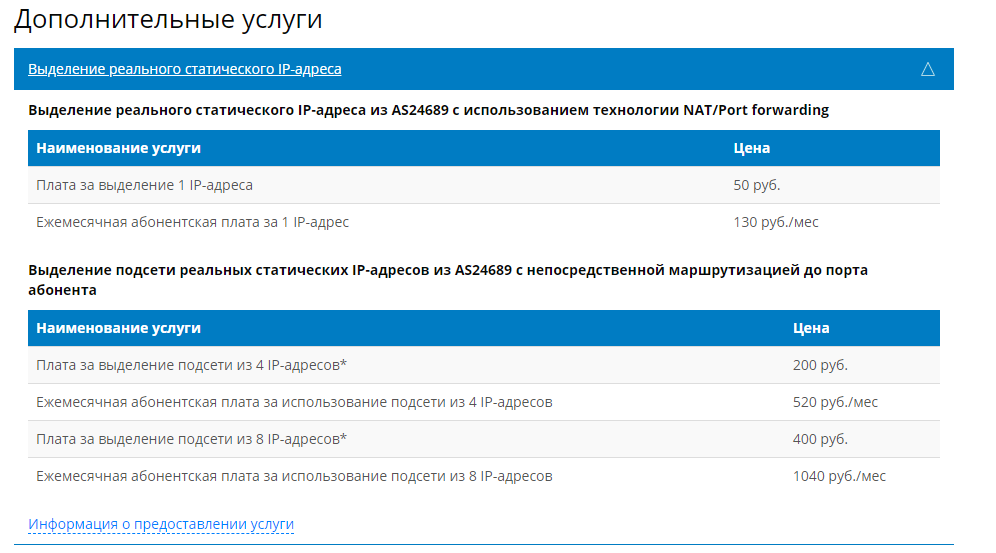Viewport: 996px width, 553px height.
Task: Select the "50 руб." price cell
Action: click(757, 185)
